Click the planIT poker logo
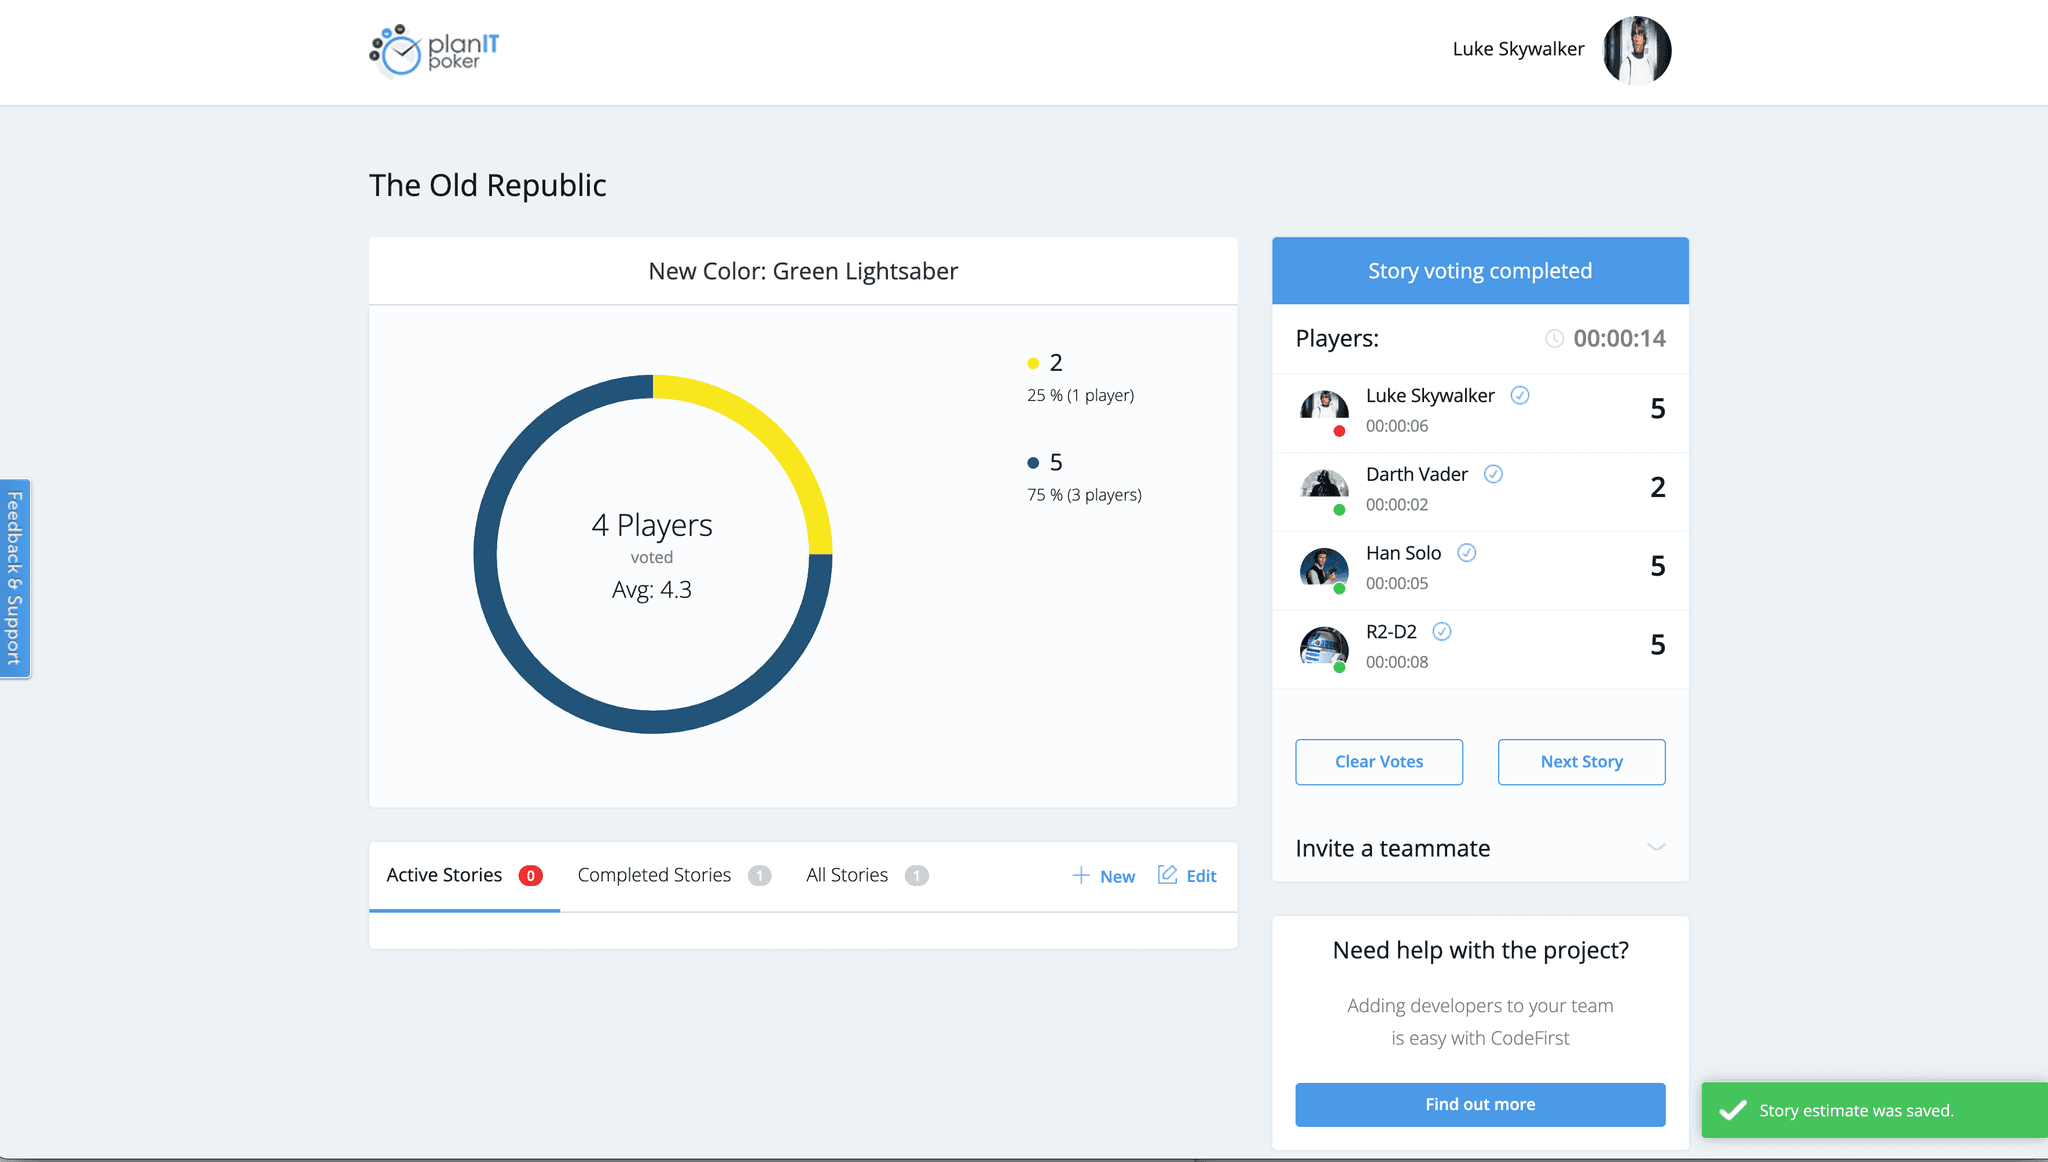Screen dimensions: 2048x1162 click(x=434, y=51)
